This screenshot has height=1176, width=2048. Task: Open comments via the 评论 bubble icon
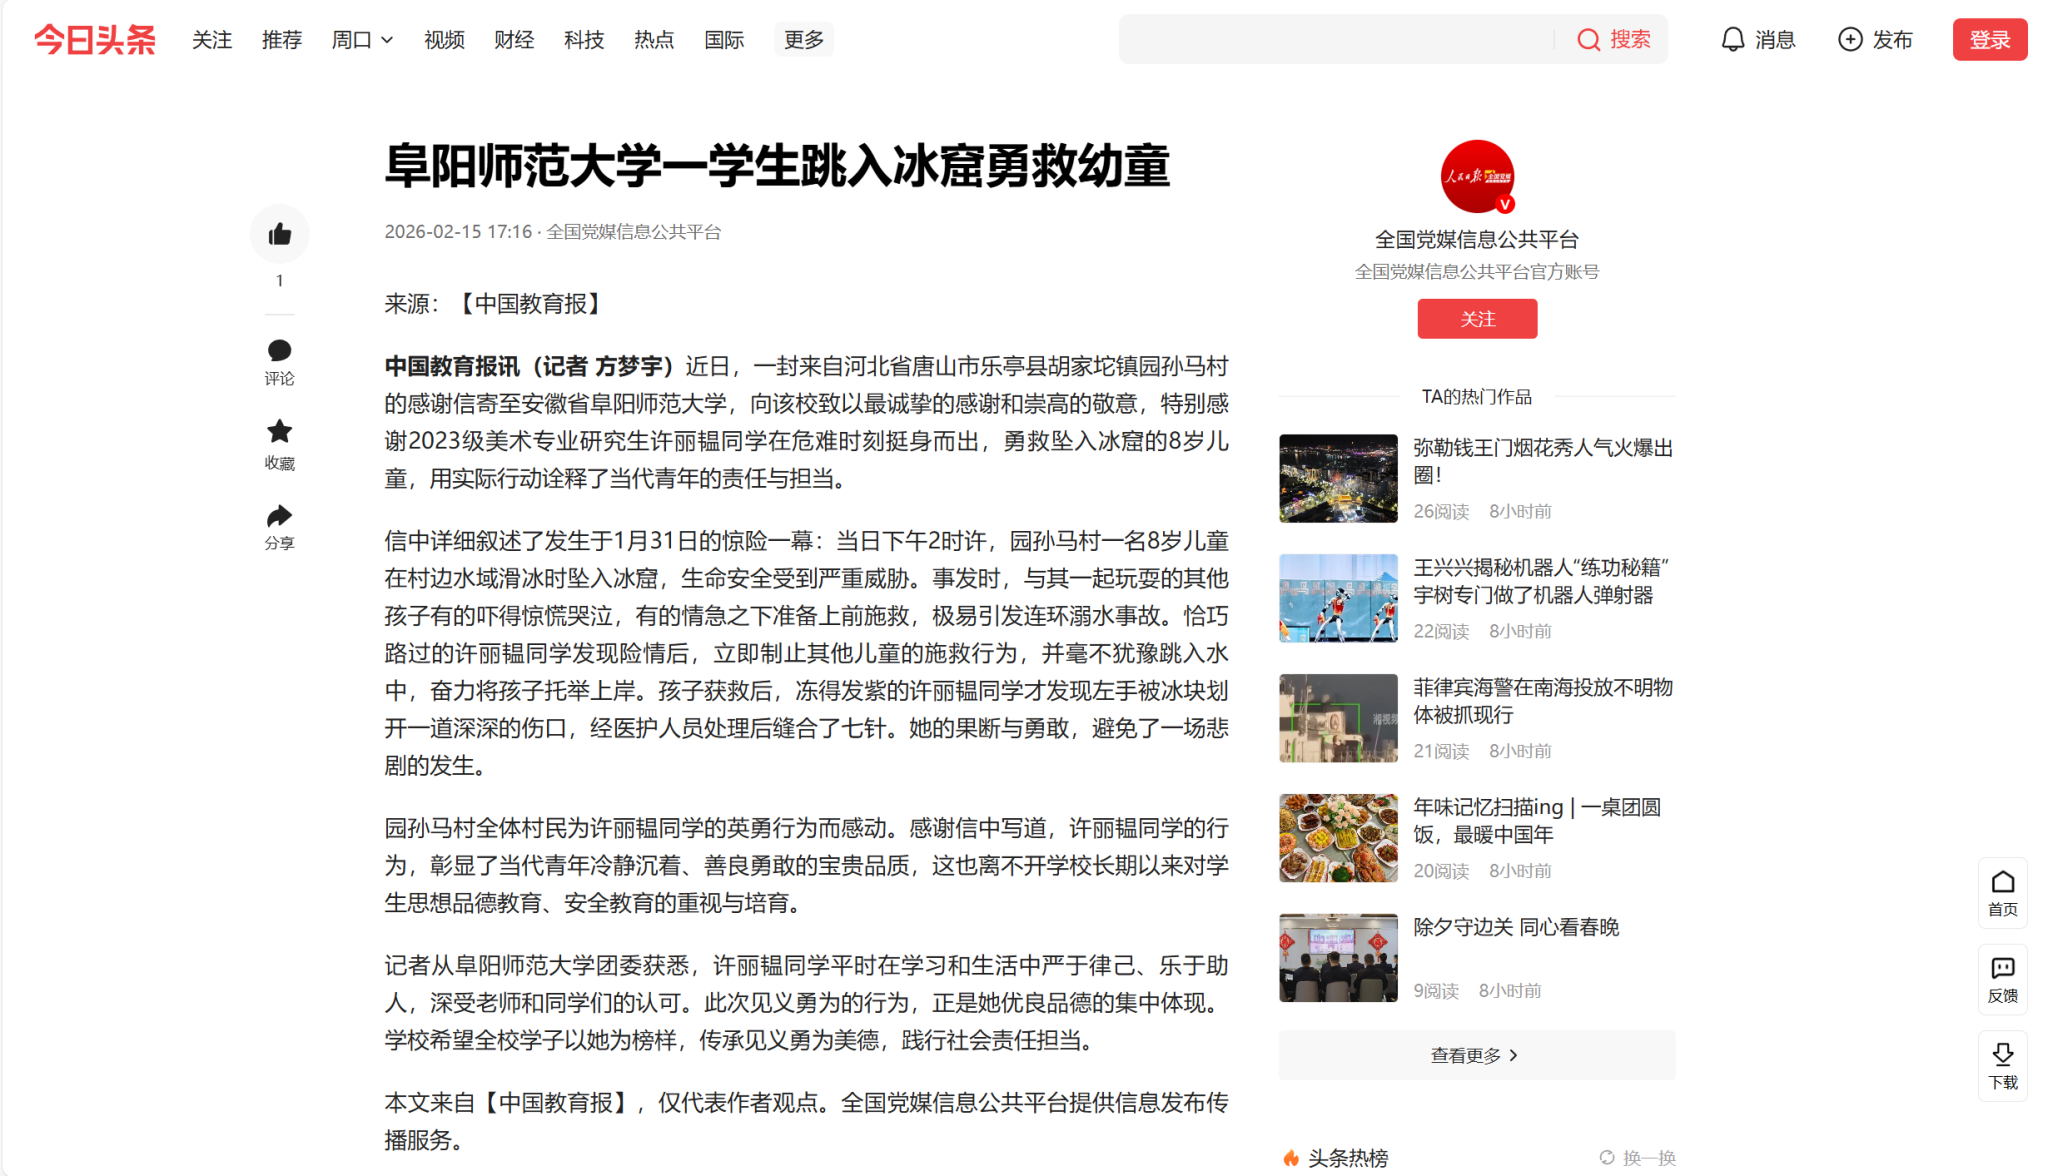click(279, 351)
